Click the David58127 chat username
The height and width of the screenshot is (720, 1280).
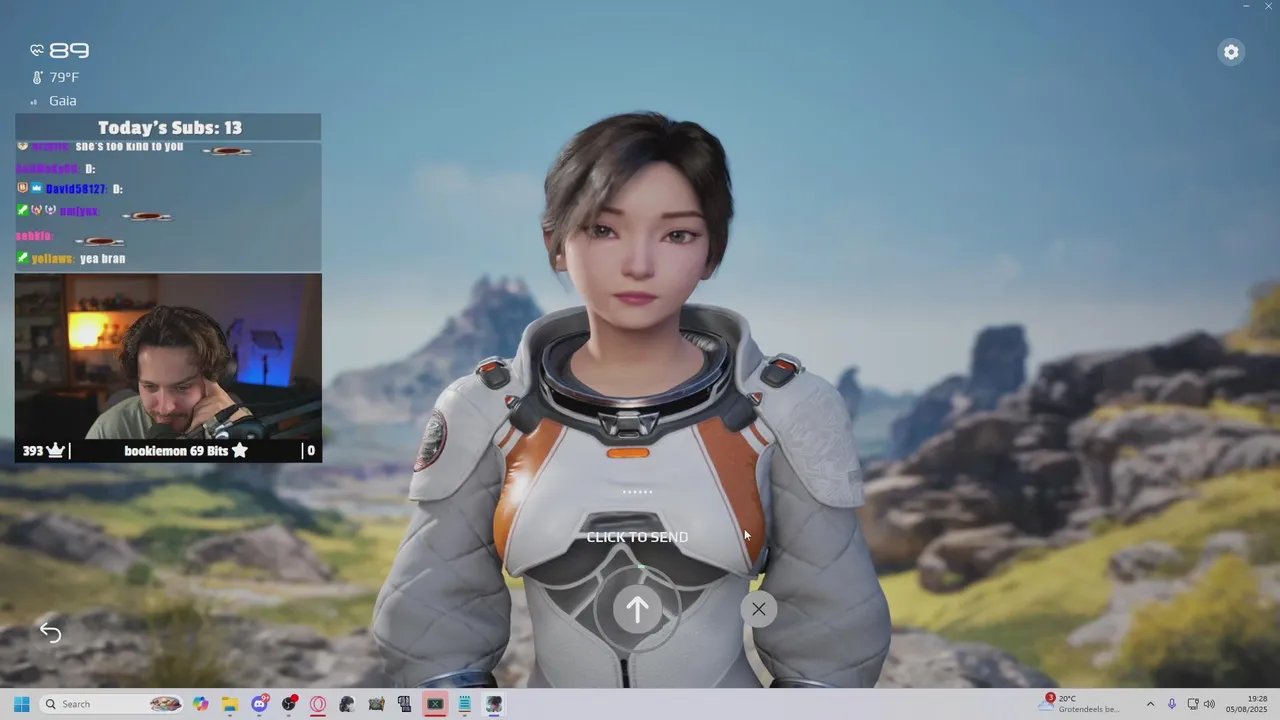(x=76, y=189)
